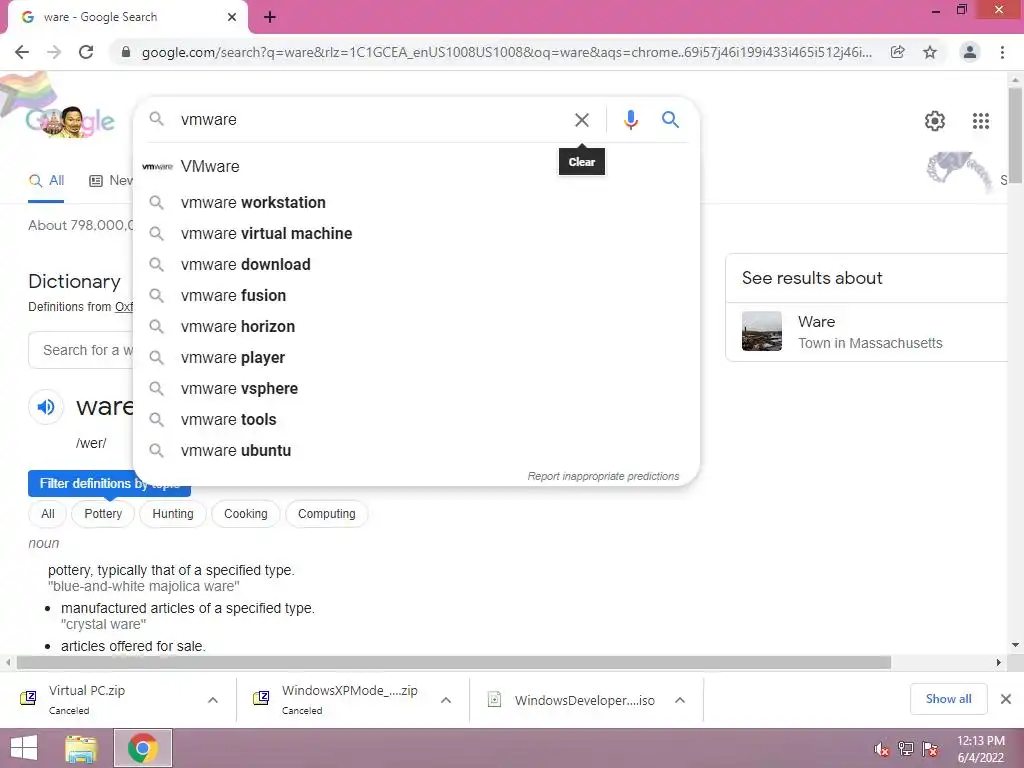Filter definitions by Pottery

coord(103,514)
